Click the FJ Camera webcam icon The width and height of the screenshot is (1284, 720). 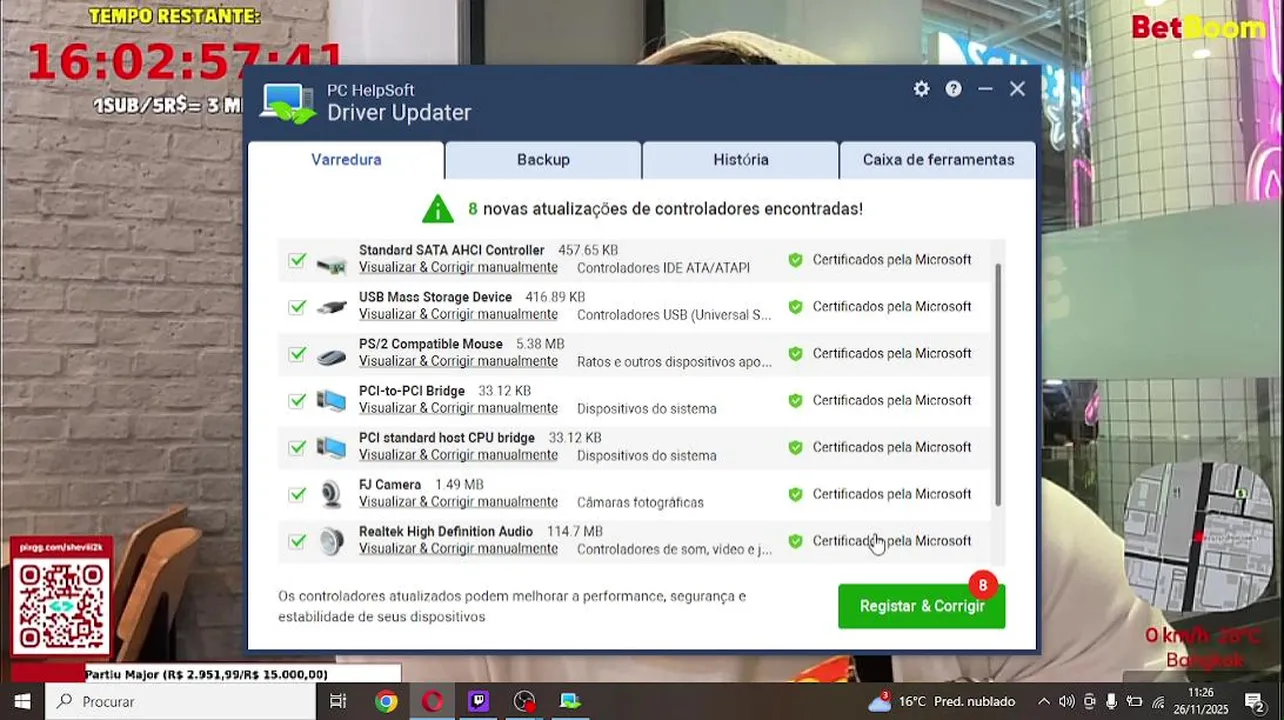(331, 494)
